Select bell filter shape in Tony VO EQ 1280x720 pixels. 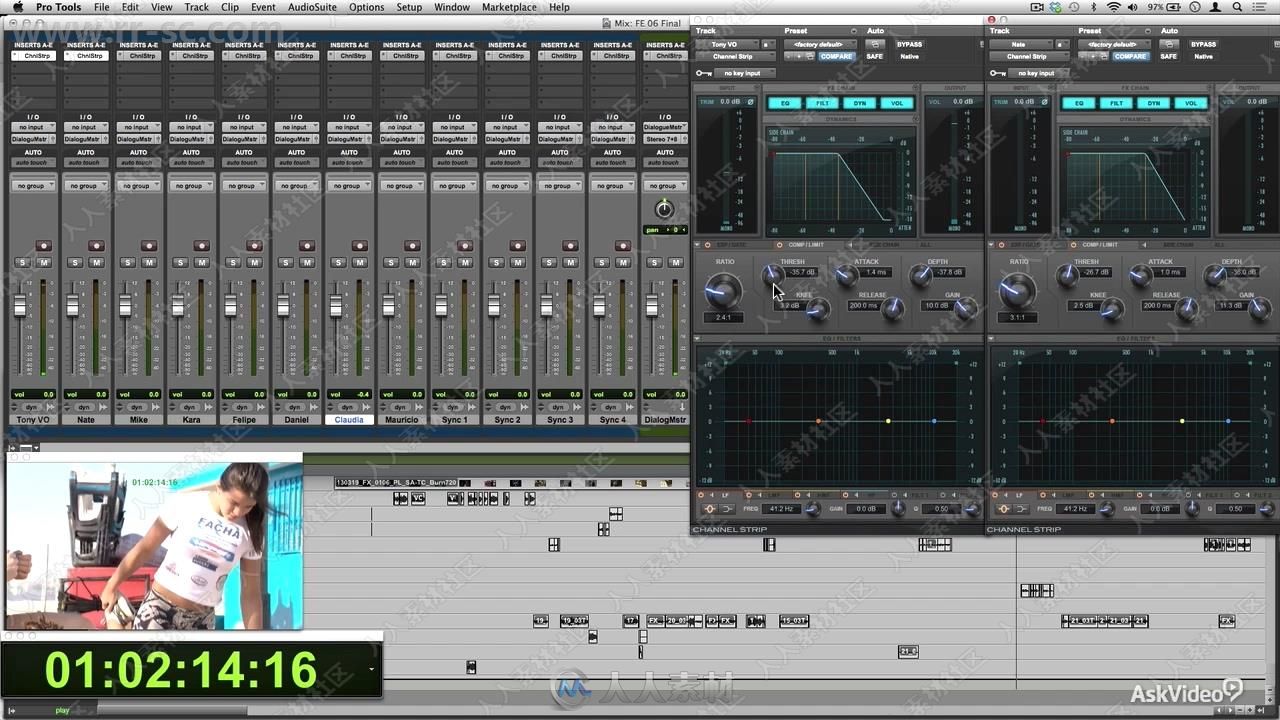point(710,509)
